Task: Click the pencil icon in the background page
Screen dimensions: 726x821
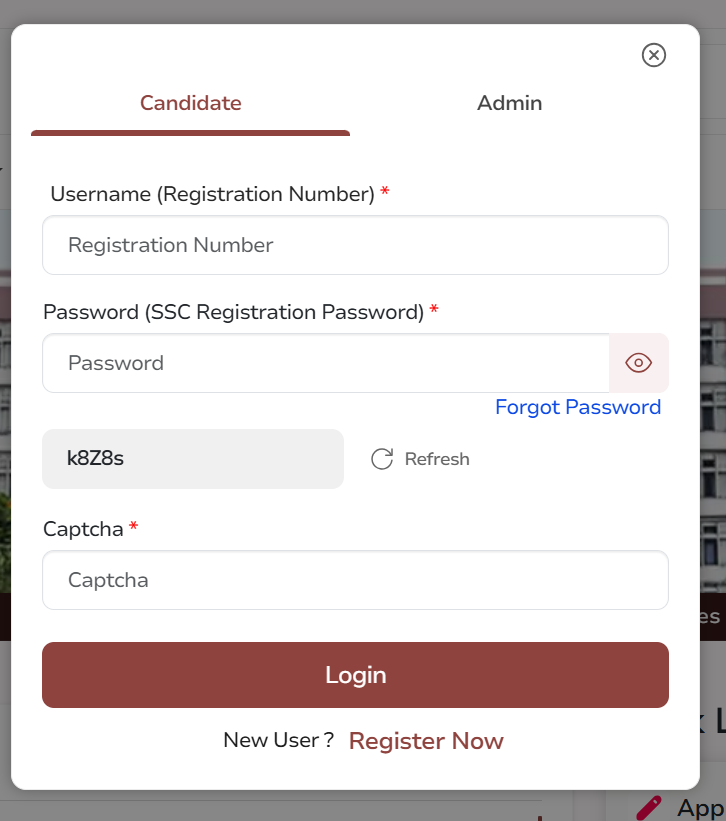Action: click(649, 807)
